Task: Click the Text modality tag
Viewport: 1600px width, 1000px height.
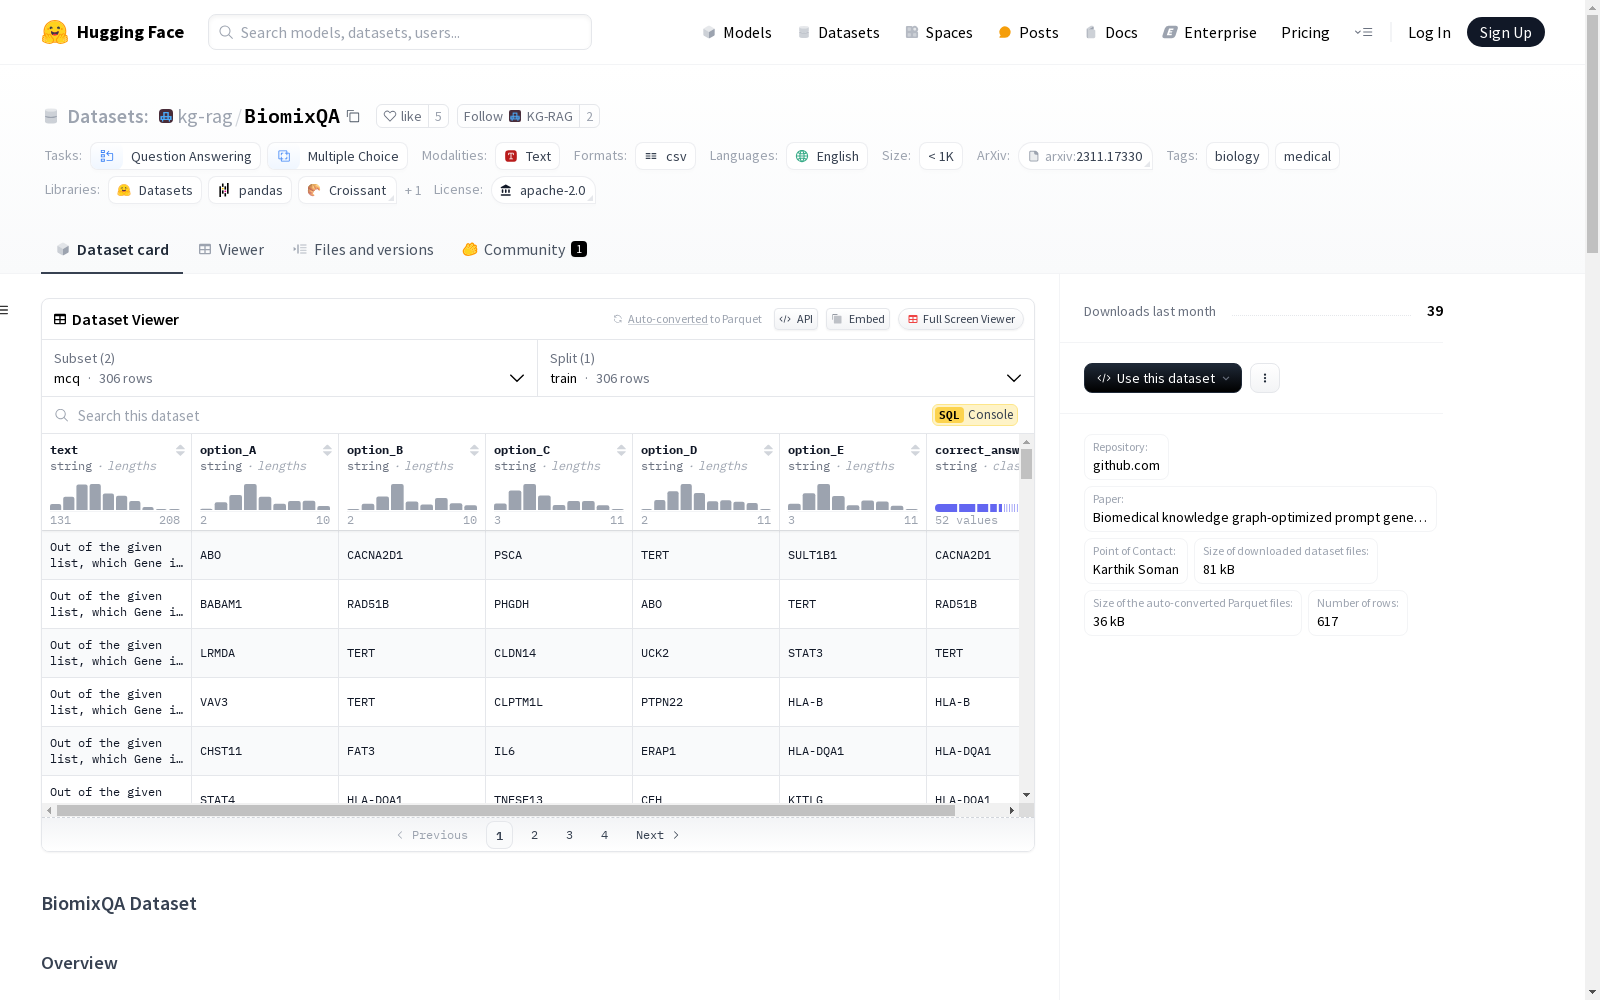Action: tap(528, 156)
